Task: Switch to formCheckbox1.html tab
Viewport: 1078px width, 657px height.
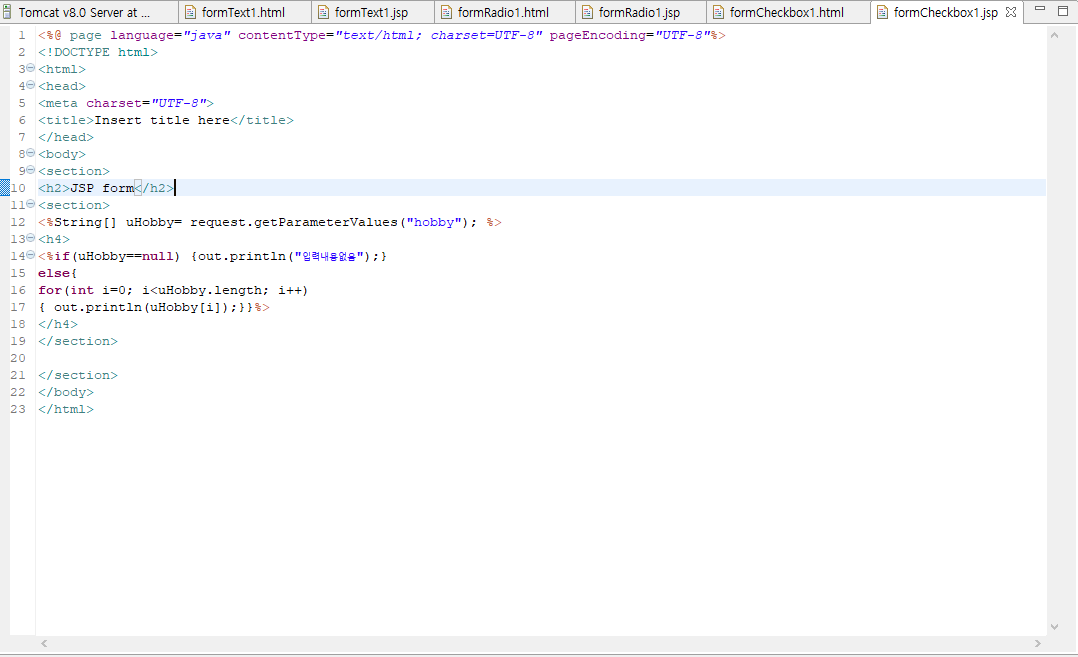Action: point(786,12)
